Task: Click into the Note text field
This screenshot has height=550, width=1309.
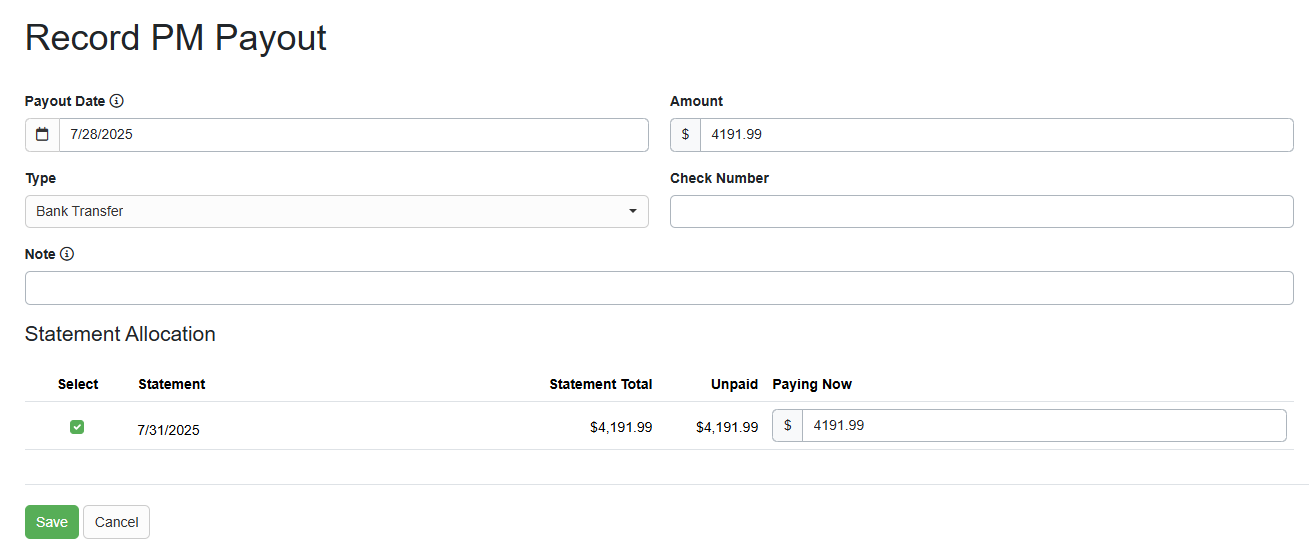Action: click(x=659, y=288)
